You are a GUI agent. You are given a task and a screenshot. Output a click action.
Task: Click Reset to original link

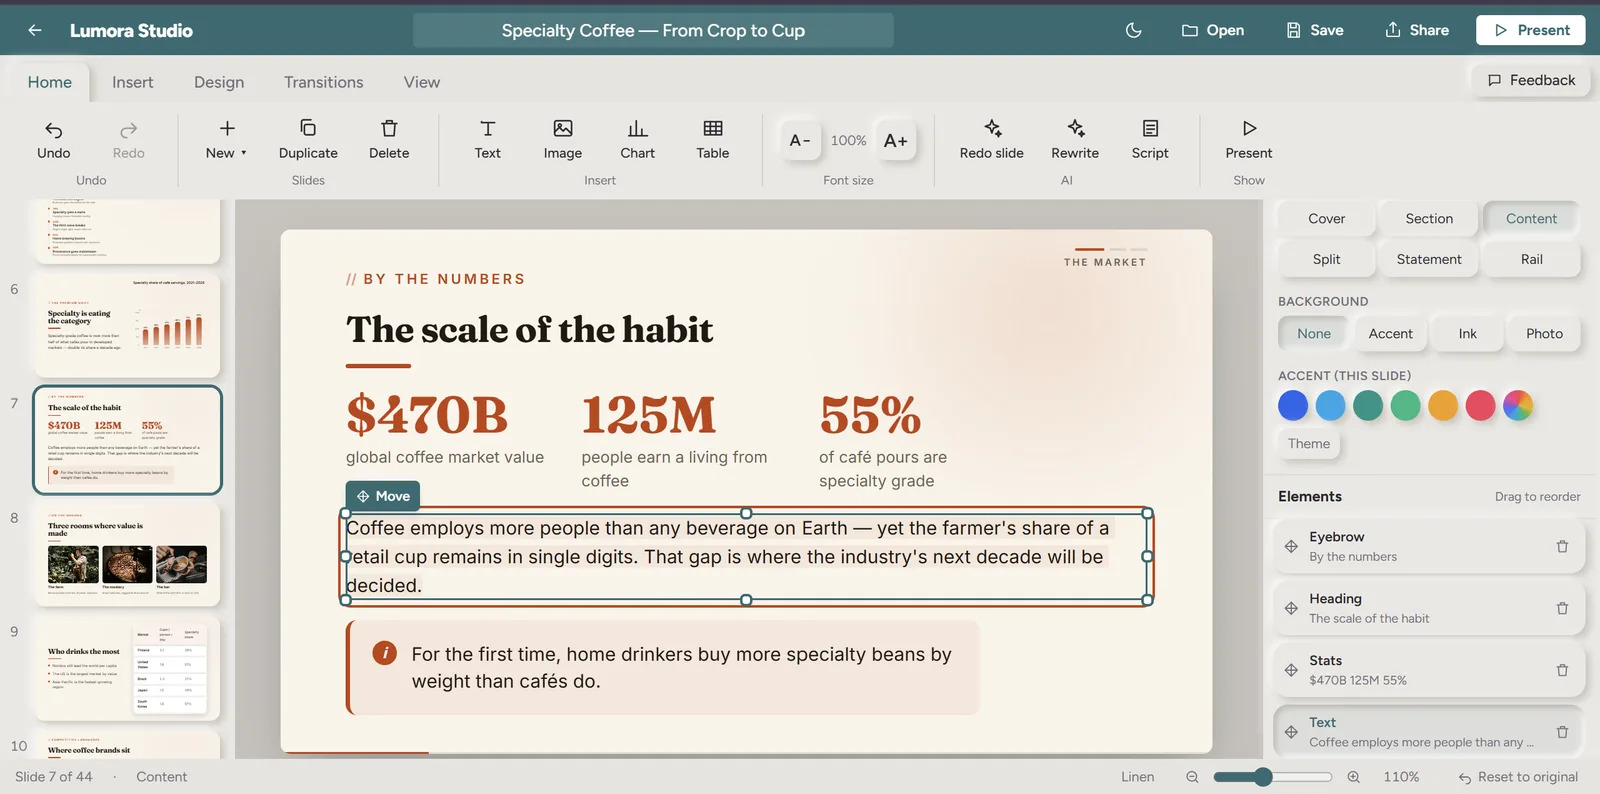click(1518, 777)
